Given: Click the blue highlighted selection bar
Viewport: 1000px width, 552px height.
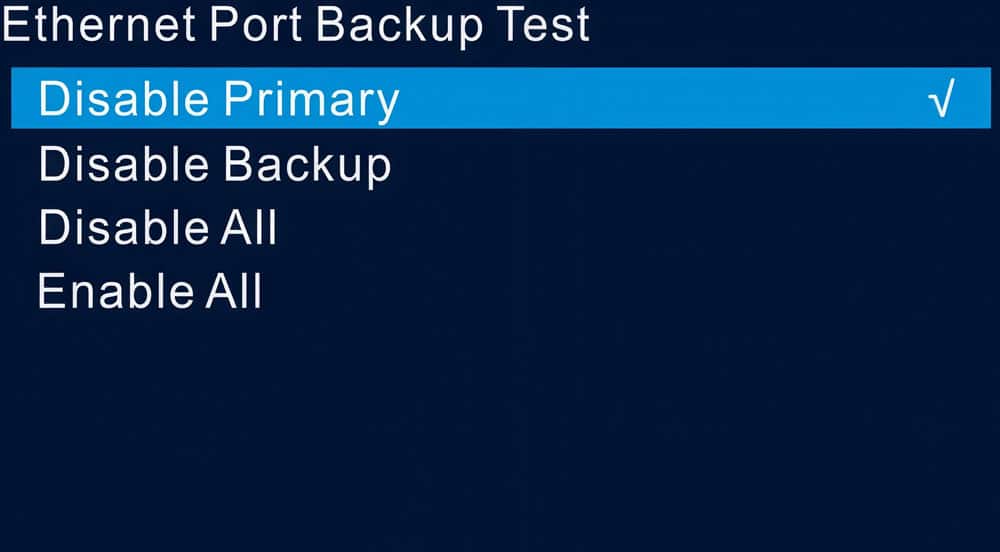Looking at the screenshot, I should (x=501, y=98).
